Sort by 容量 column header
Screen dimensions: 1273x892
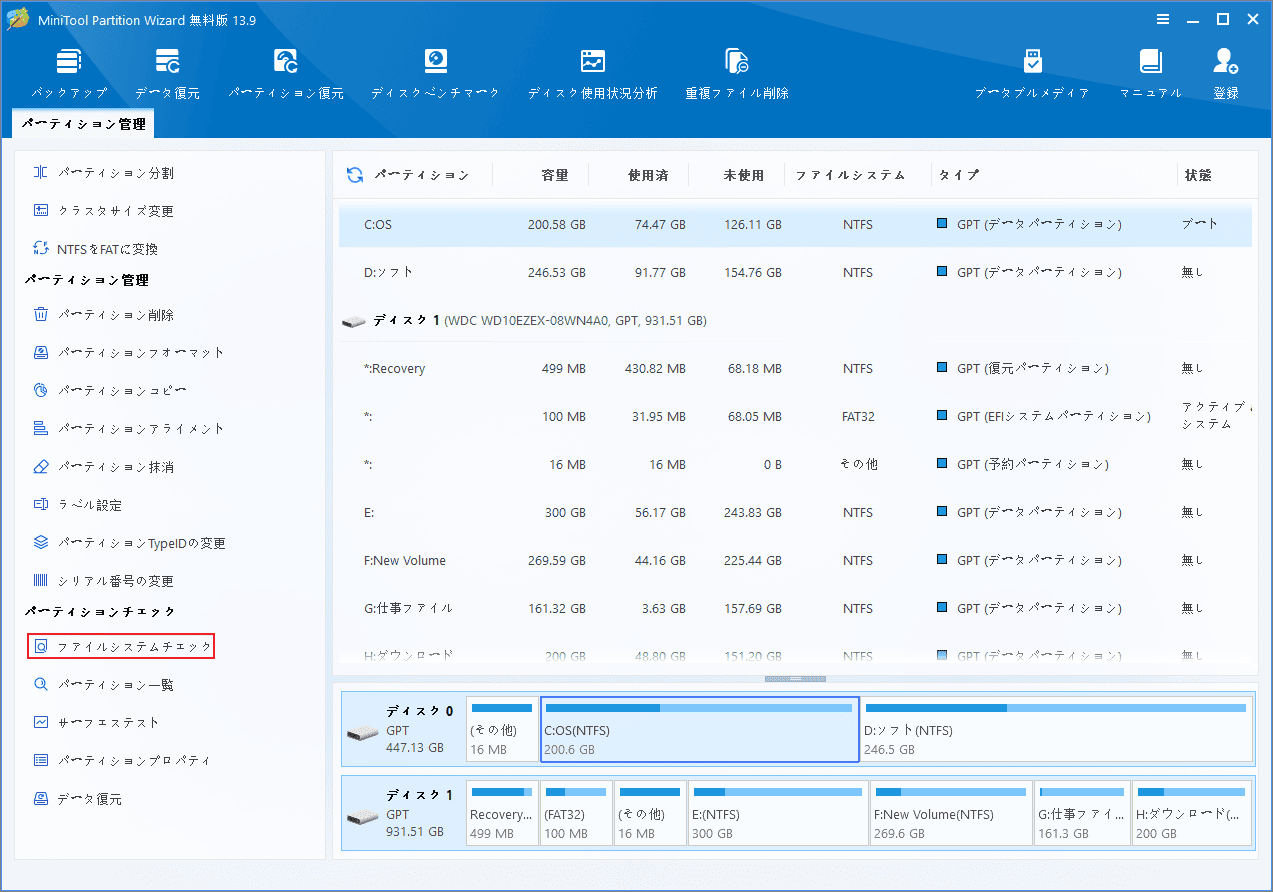[x=555, y=175]
